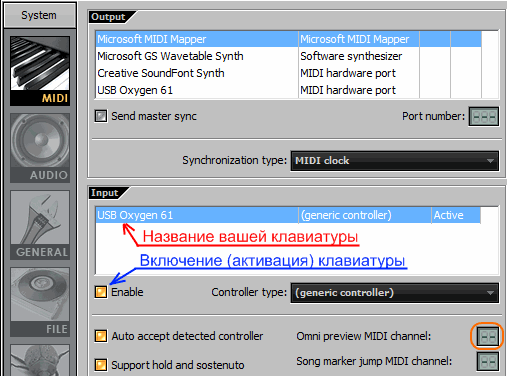Toggle Support hold and sostenuto
Image resolution: width=507 pixels, height=376 pixels.
[x=101, y=365]
